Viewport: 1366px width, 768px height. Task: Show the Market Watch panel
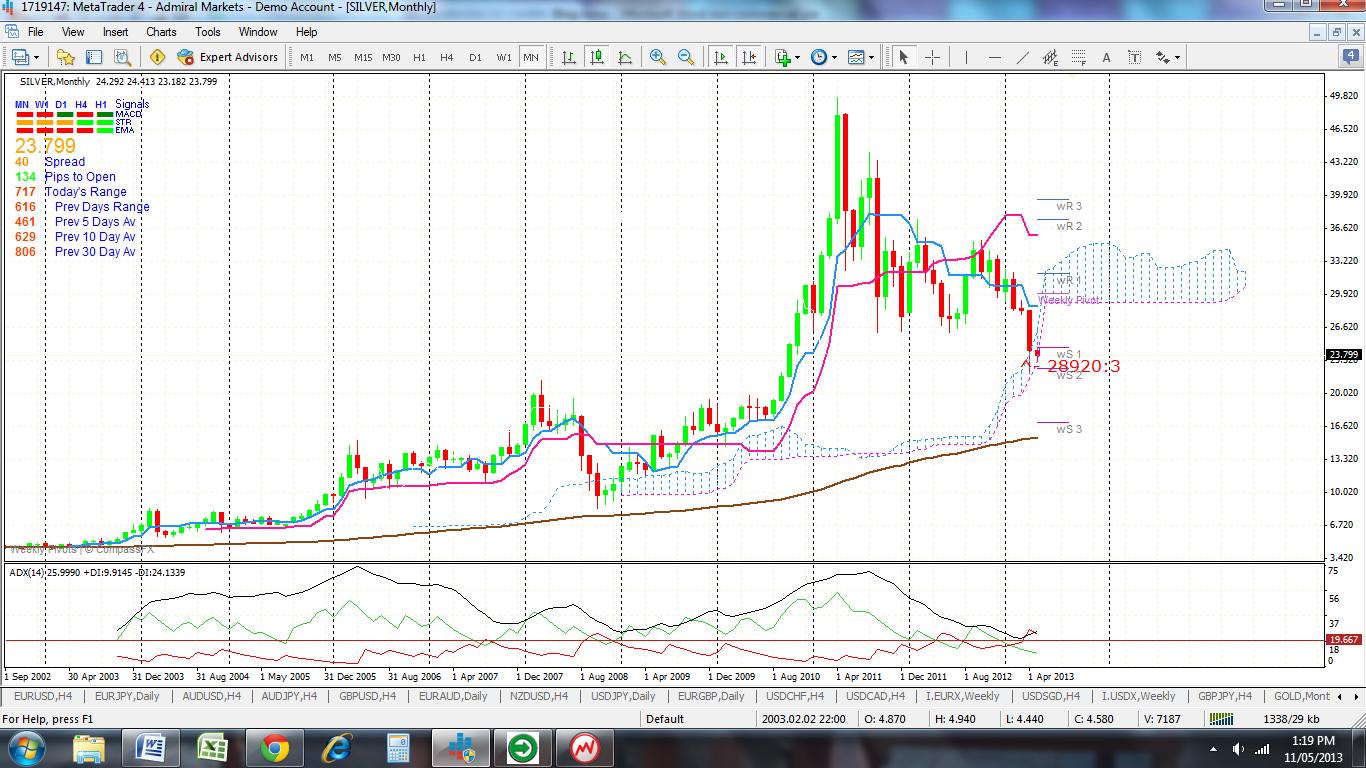click(x=67, y=57)
